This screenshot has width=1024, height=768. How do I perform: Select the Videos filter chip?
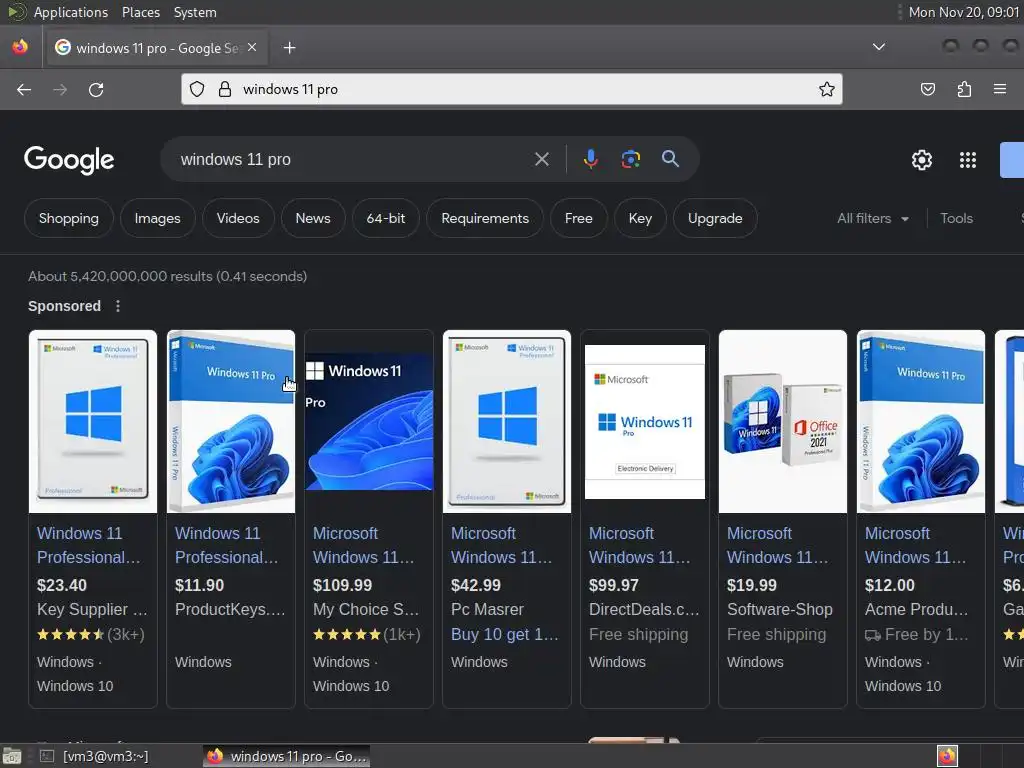tap(238, 218)
